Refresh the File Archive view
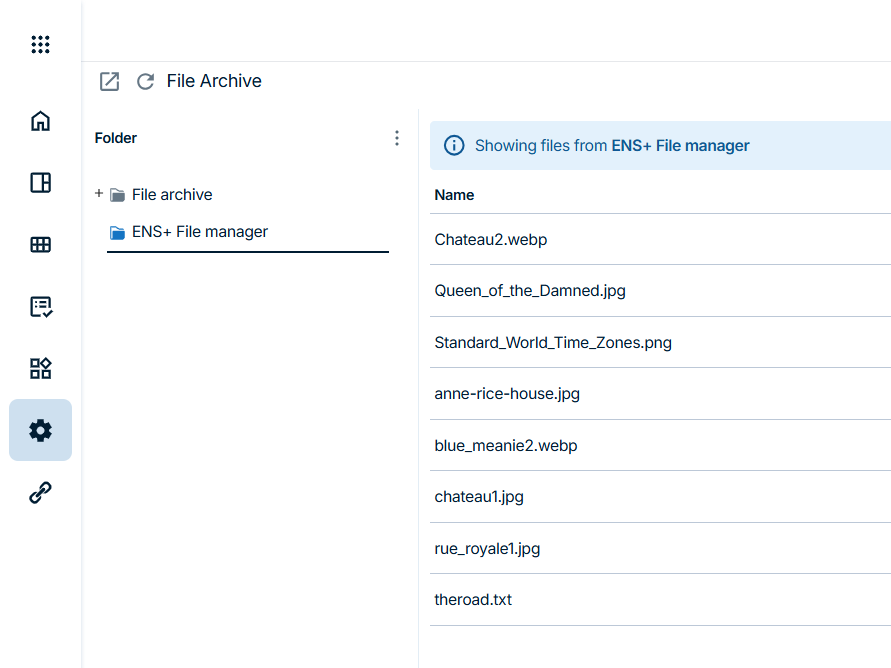891x668 pixels. 145,82
